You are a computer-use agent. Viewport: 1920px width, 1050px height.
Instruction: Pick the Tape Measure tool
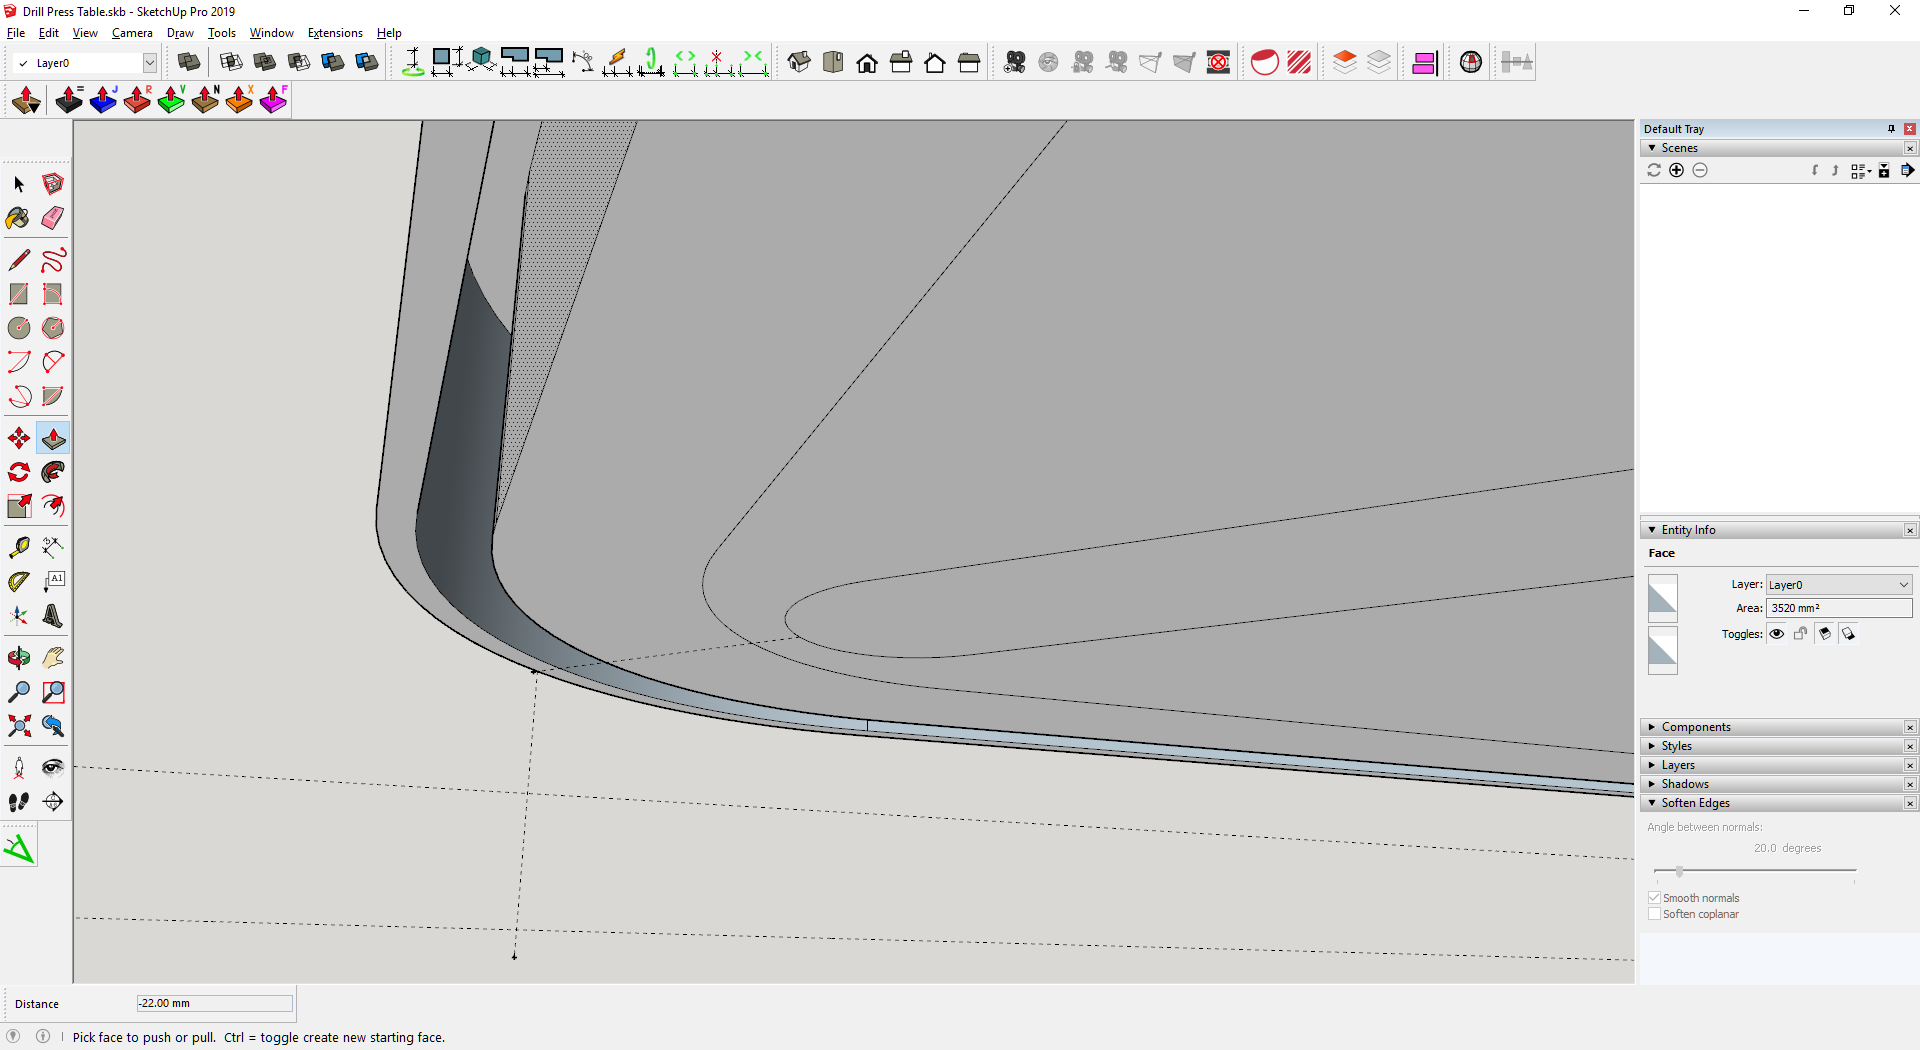[x=18, y=547]
